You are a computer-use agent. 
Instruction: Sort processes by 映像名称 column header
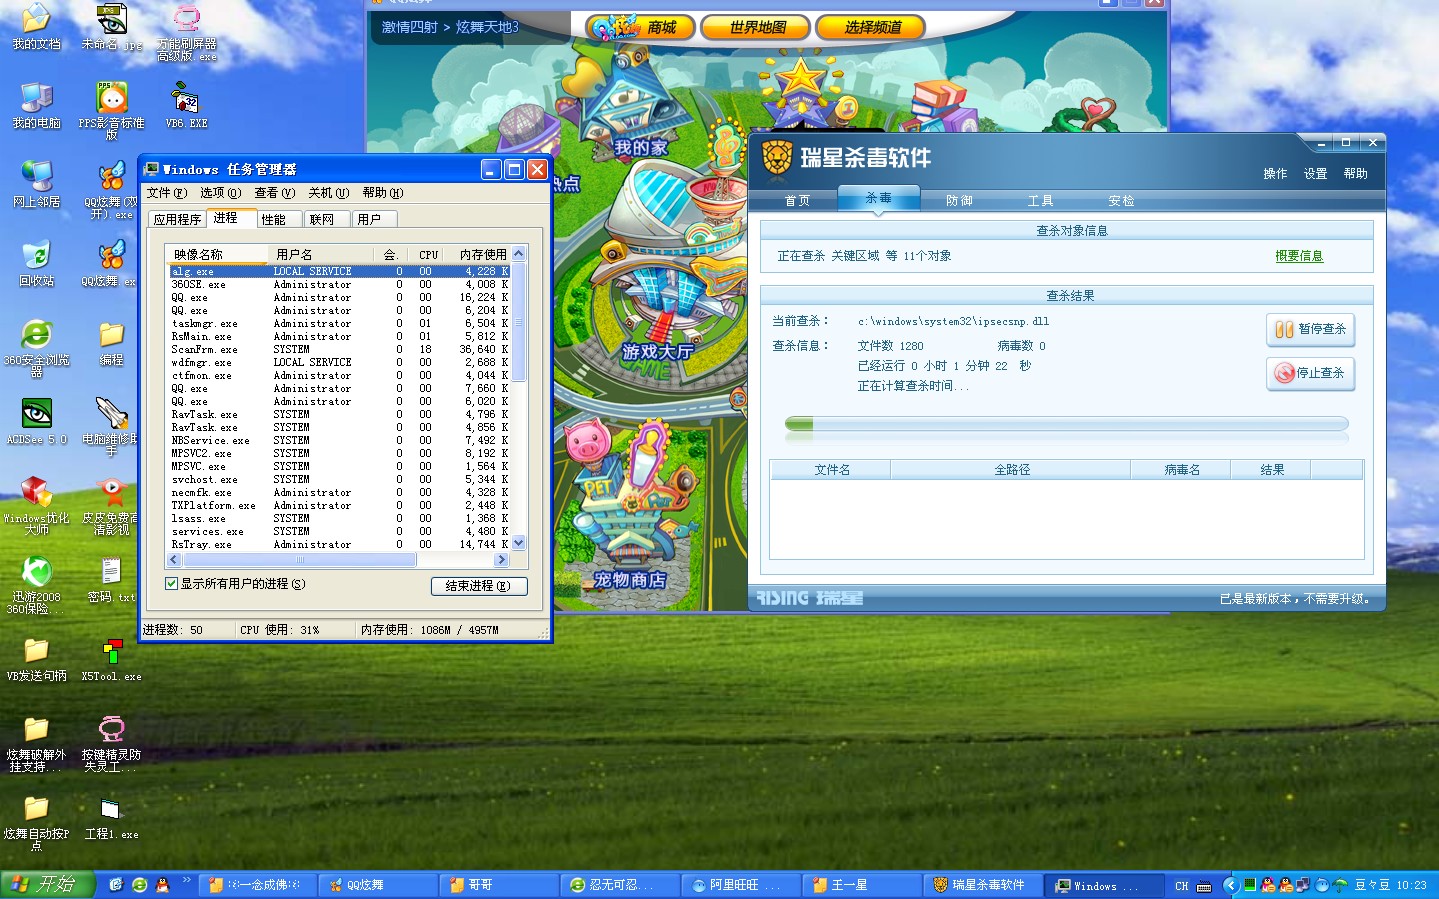(218, 254)
